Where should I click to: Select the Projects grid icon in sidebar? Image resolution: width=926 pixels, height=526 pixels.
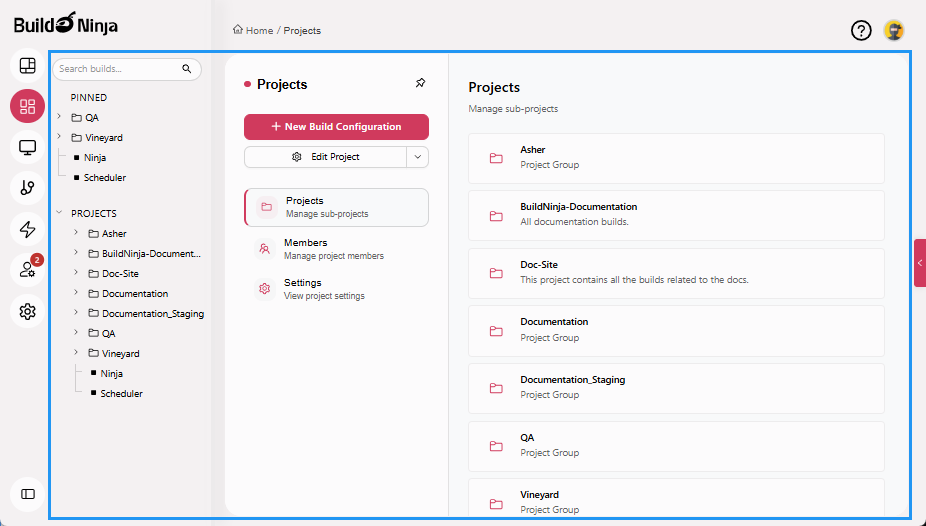(x=28, y=106)
